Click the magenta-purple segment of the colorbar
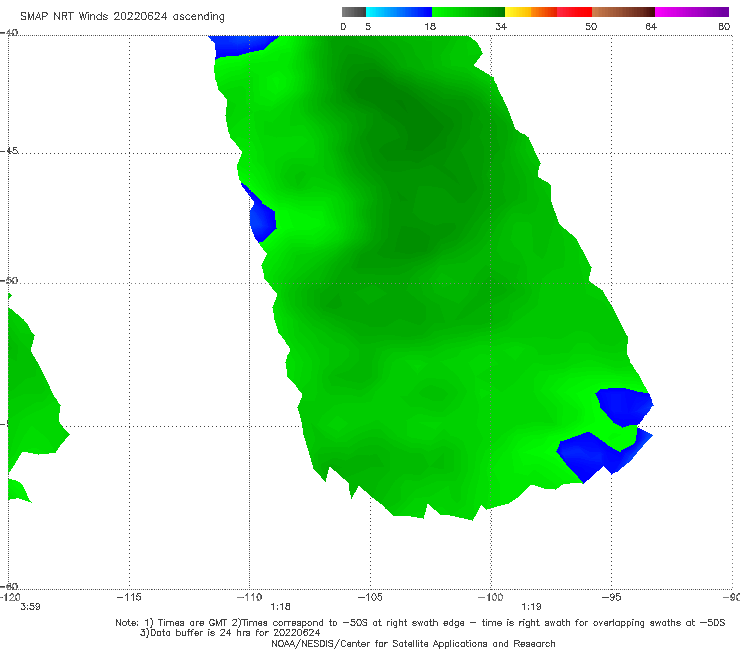Image resolution: width=740 pixels, height=650 pixels. click(692, 12)
